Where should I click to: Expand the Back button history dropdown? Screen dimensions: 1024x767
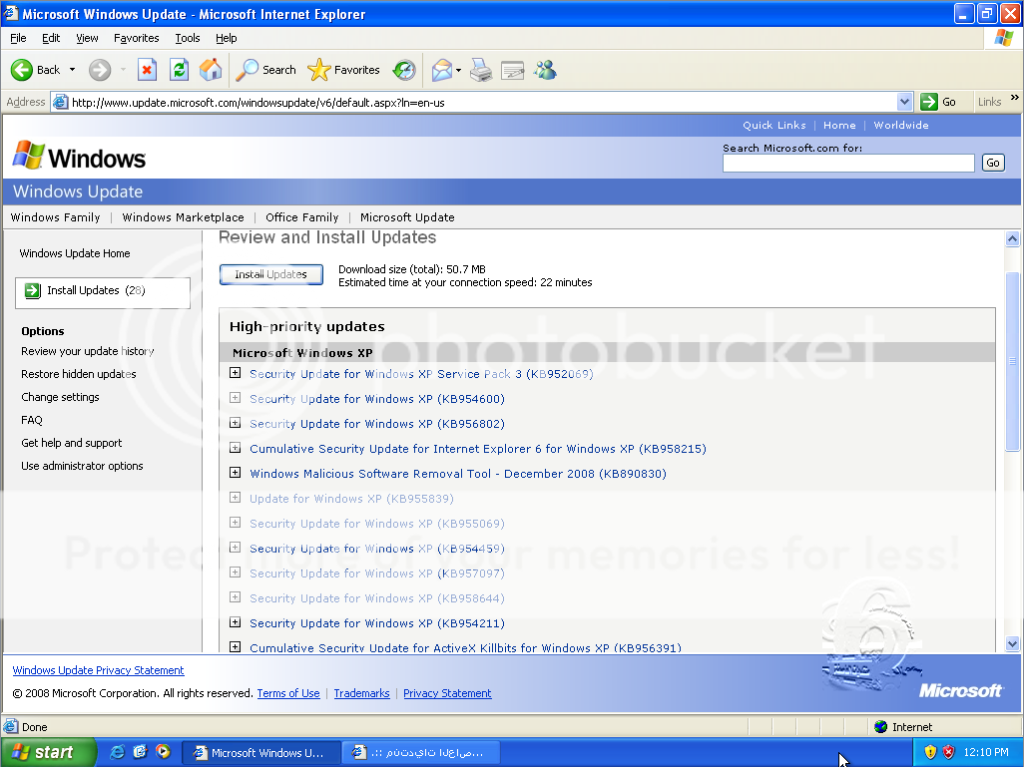72,70
